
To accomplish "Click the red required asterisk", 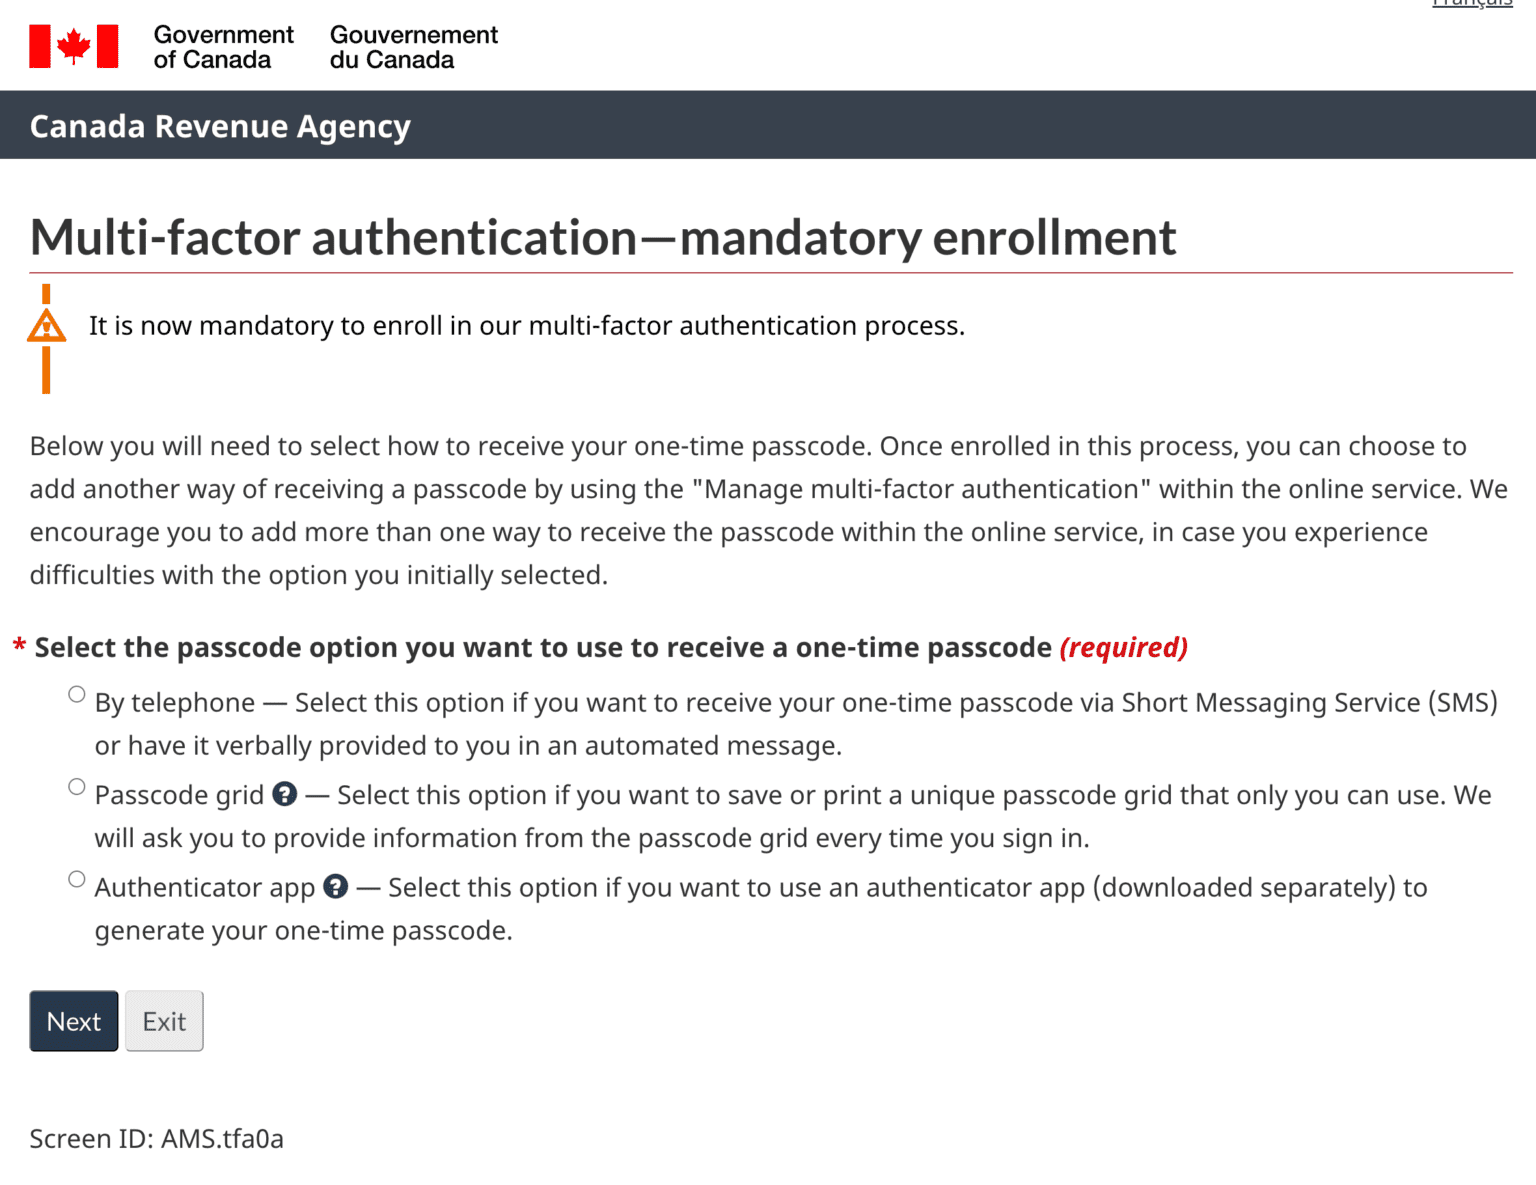I will pyautogui.click(x=19, y=648).
